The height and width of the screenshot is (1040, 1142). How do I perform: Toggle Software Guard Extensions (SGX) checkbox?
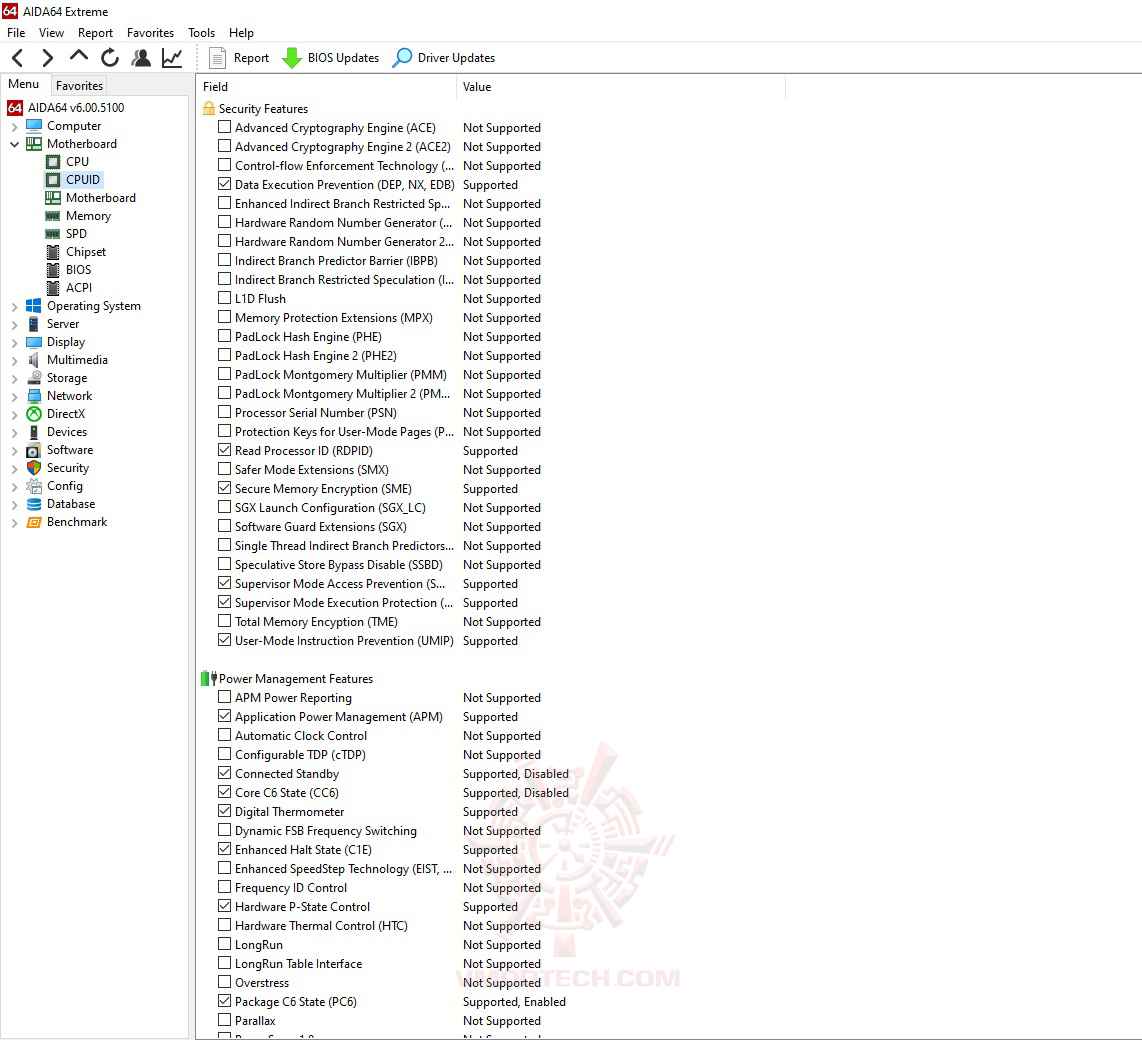pos(224,526)
